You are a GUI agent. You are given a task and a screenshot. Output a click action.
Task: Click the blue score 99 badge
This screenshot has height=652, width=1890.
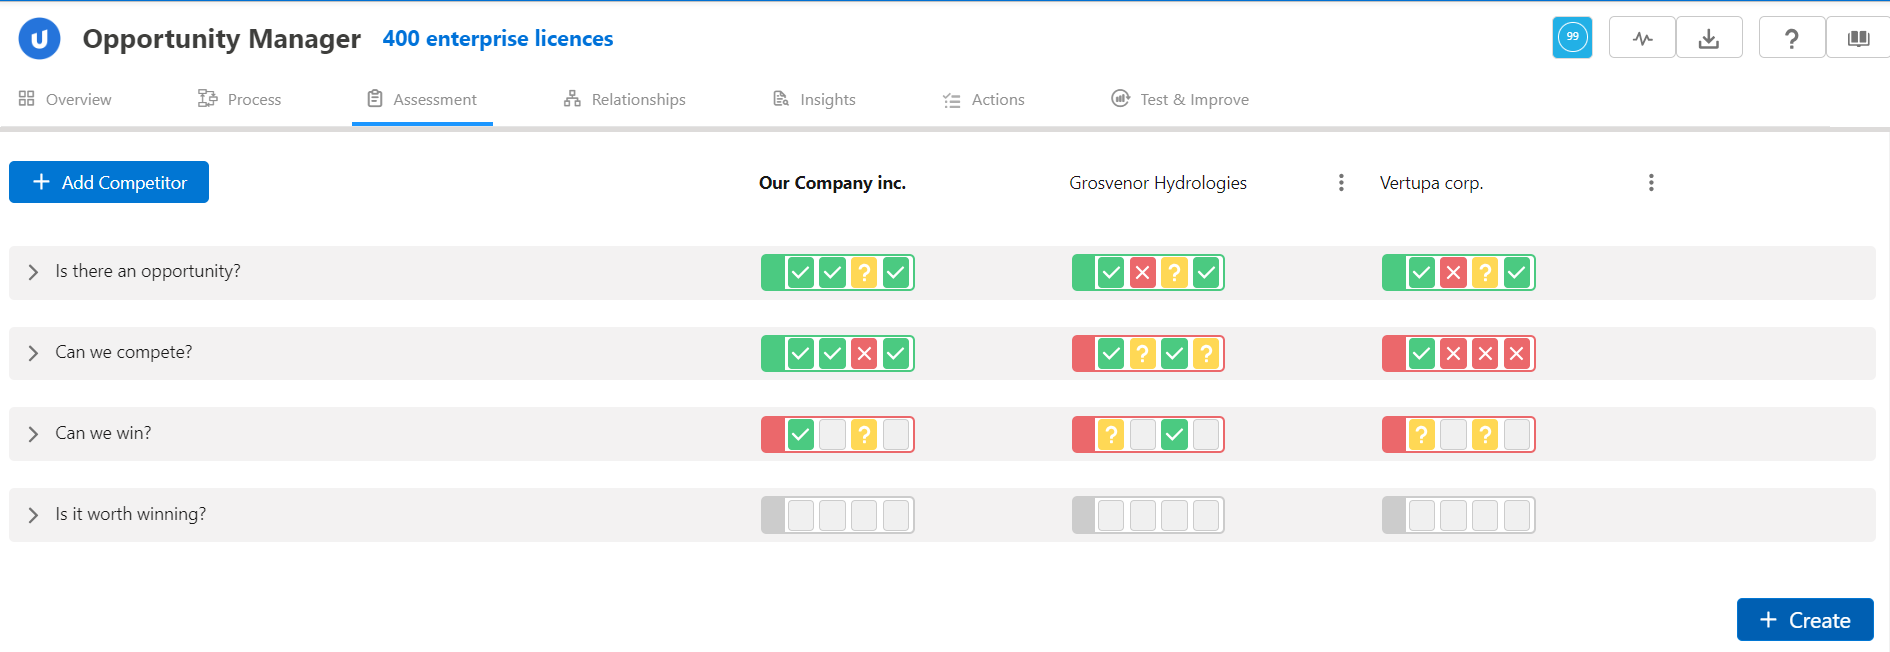pyautogui.click(x=1572, y=38)
